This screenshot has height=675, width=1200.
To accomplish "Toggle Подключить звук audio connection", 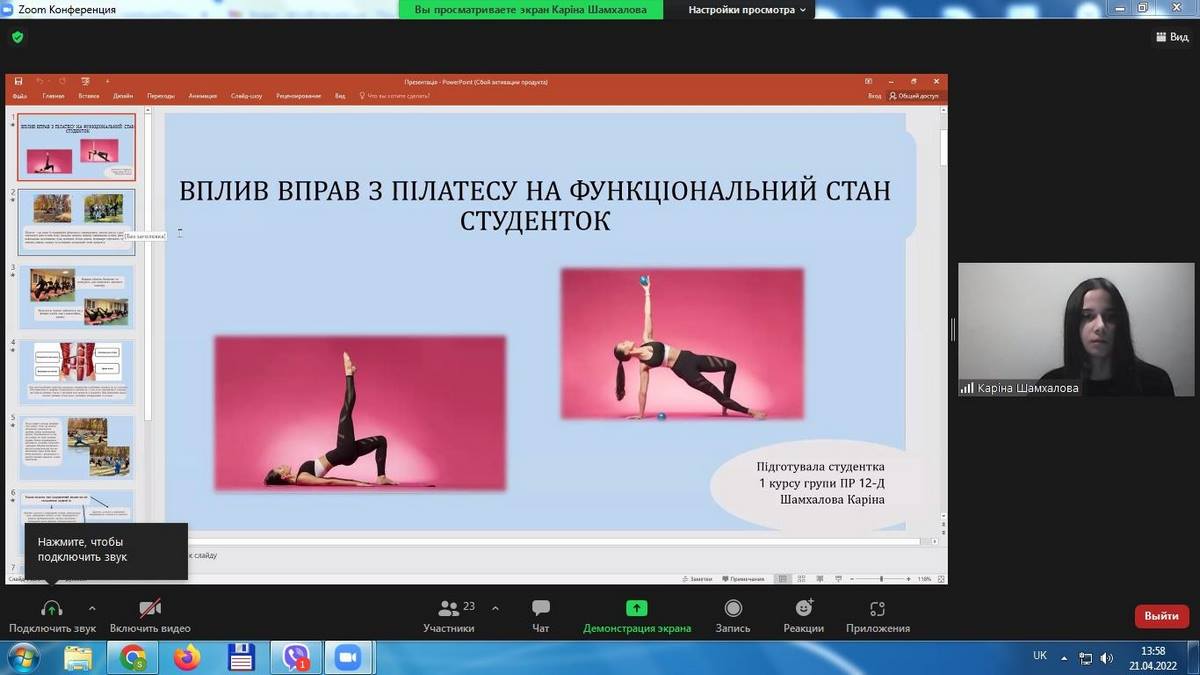I will (52, 608).
